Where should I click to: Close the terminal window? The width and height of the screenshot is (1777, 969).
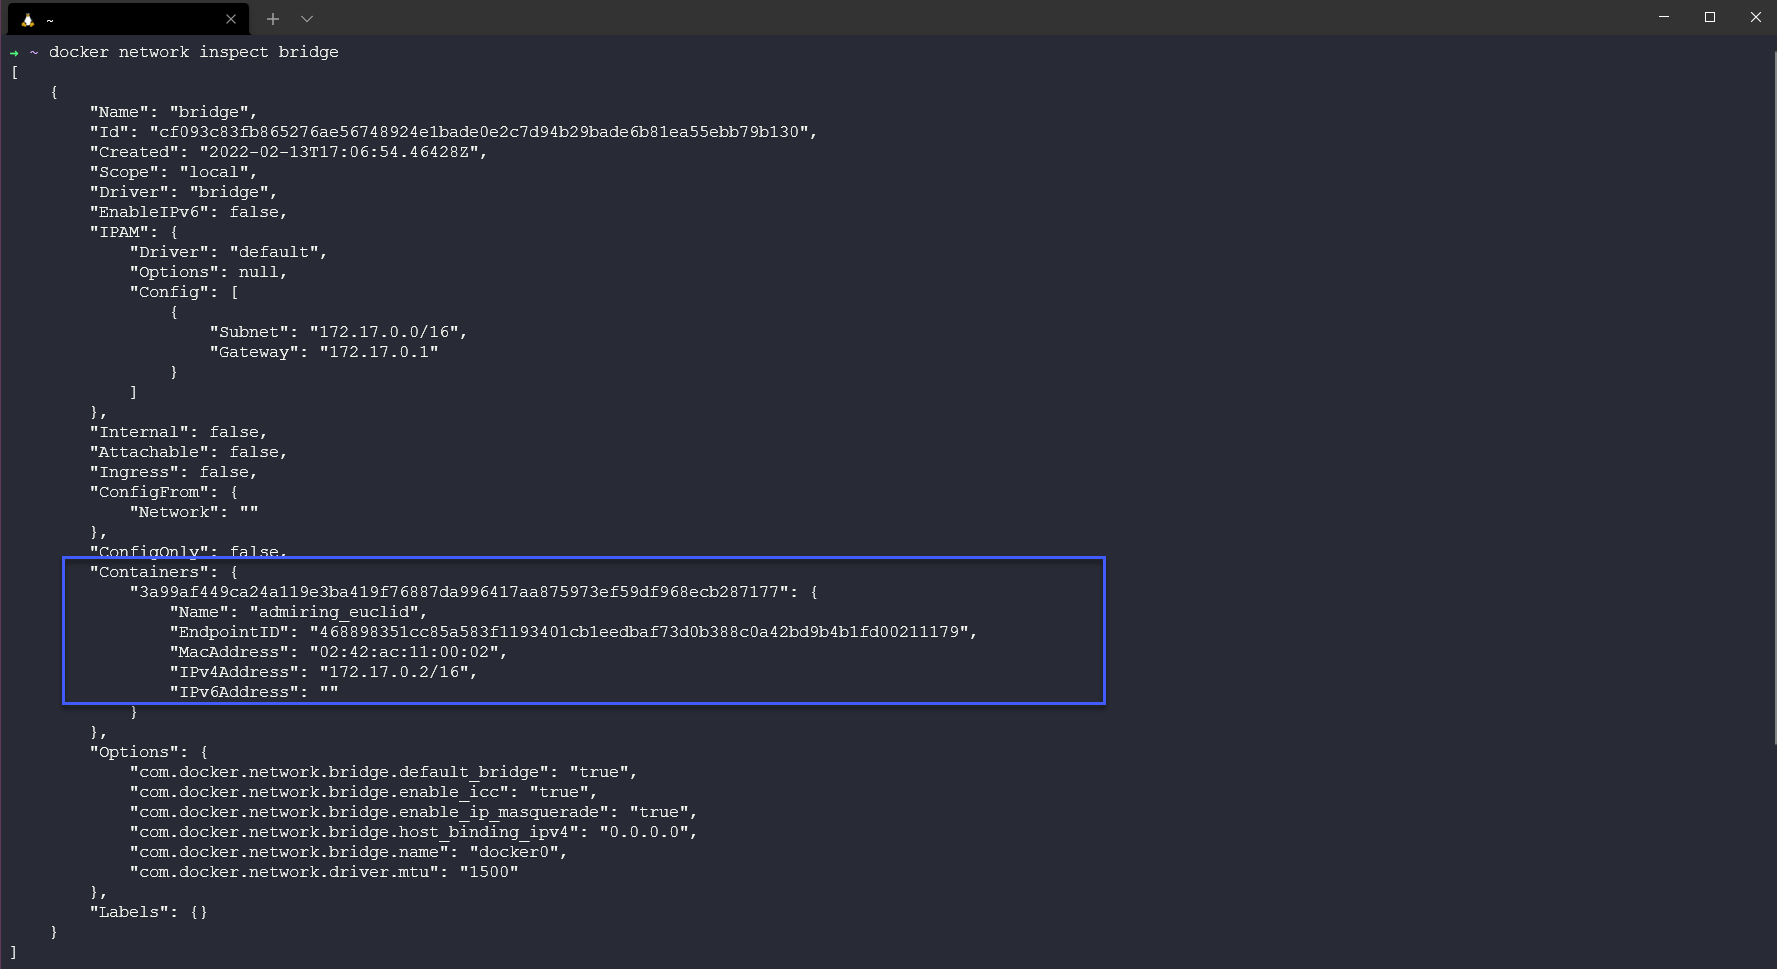coord(1755,17)
